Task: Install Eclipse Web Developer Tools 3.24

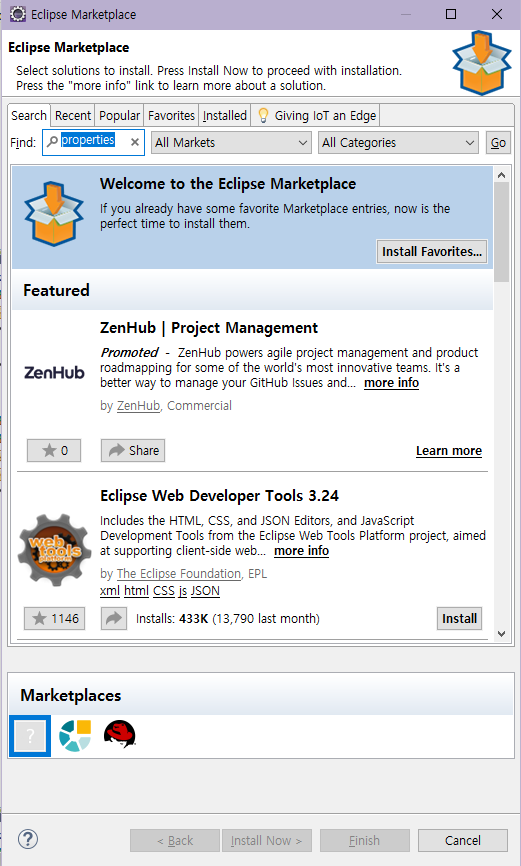Action: point(459,619)
